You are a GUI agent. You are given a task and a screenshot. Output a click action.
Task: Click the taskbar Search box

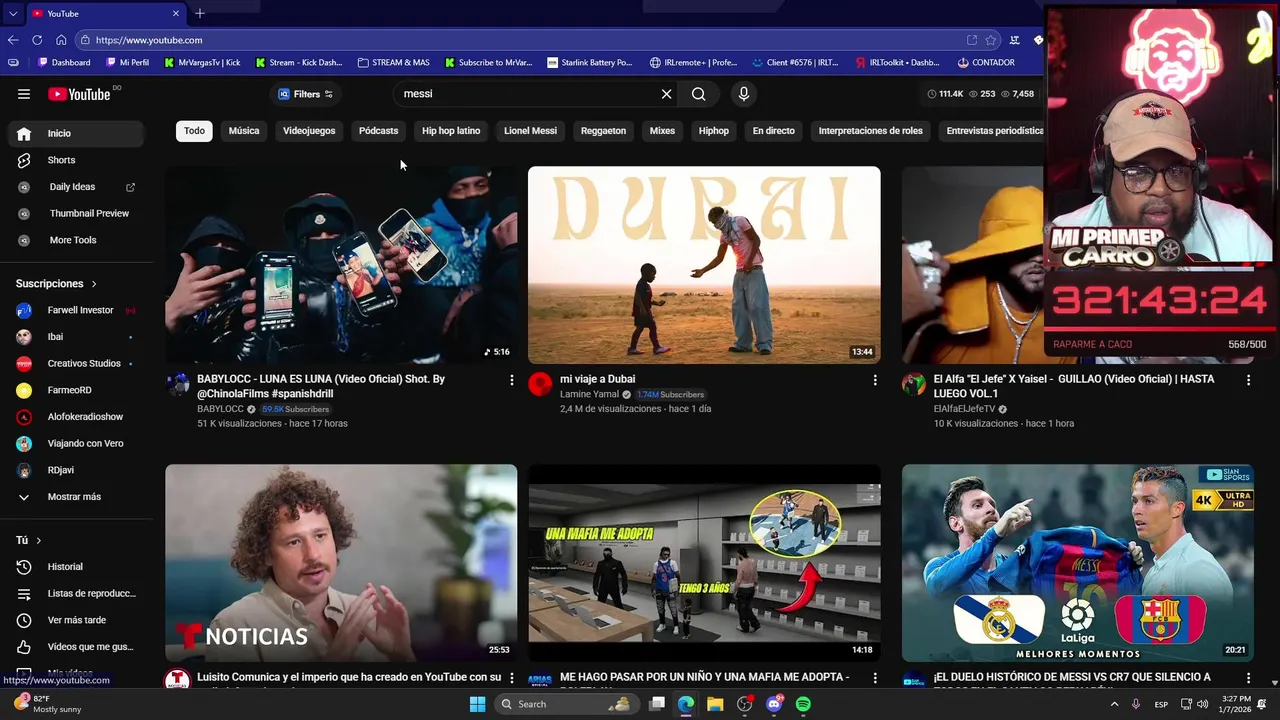(x=566, y=704)
